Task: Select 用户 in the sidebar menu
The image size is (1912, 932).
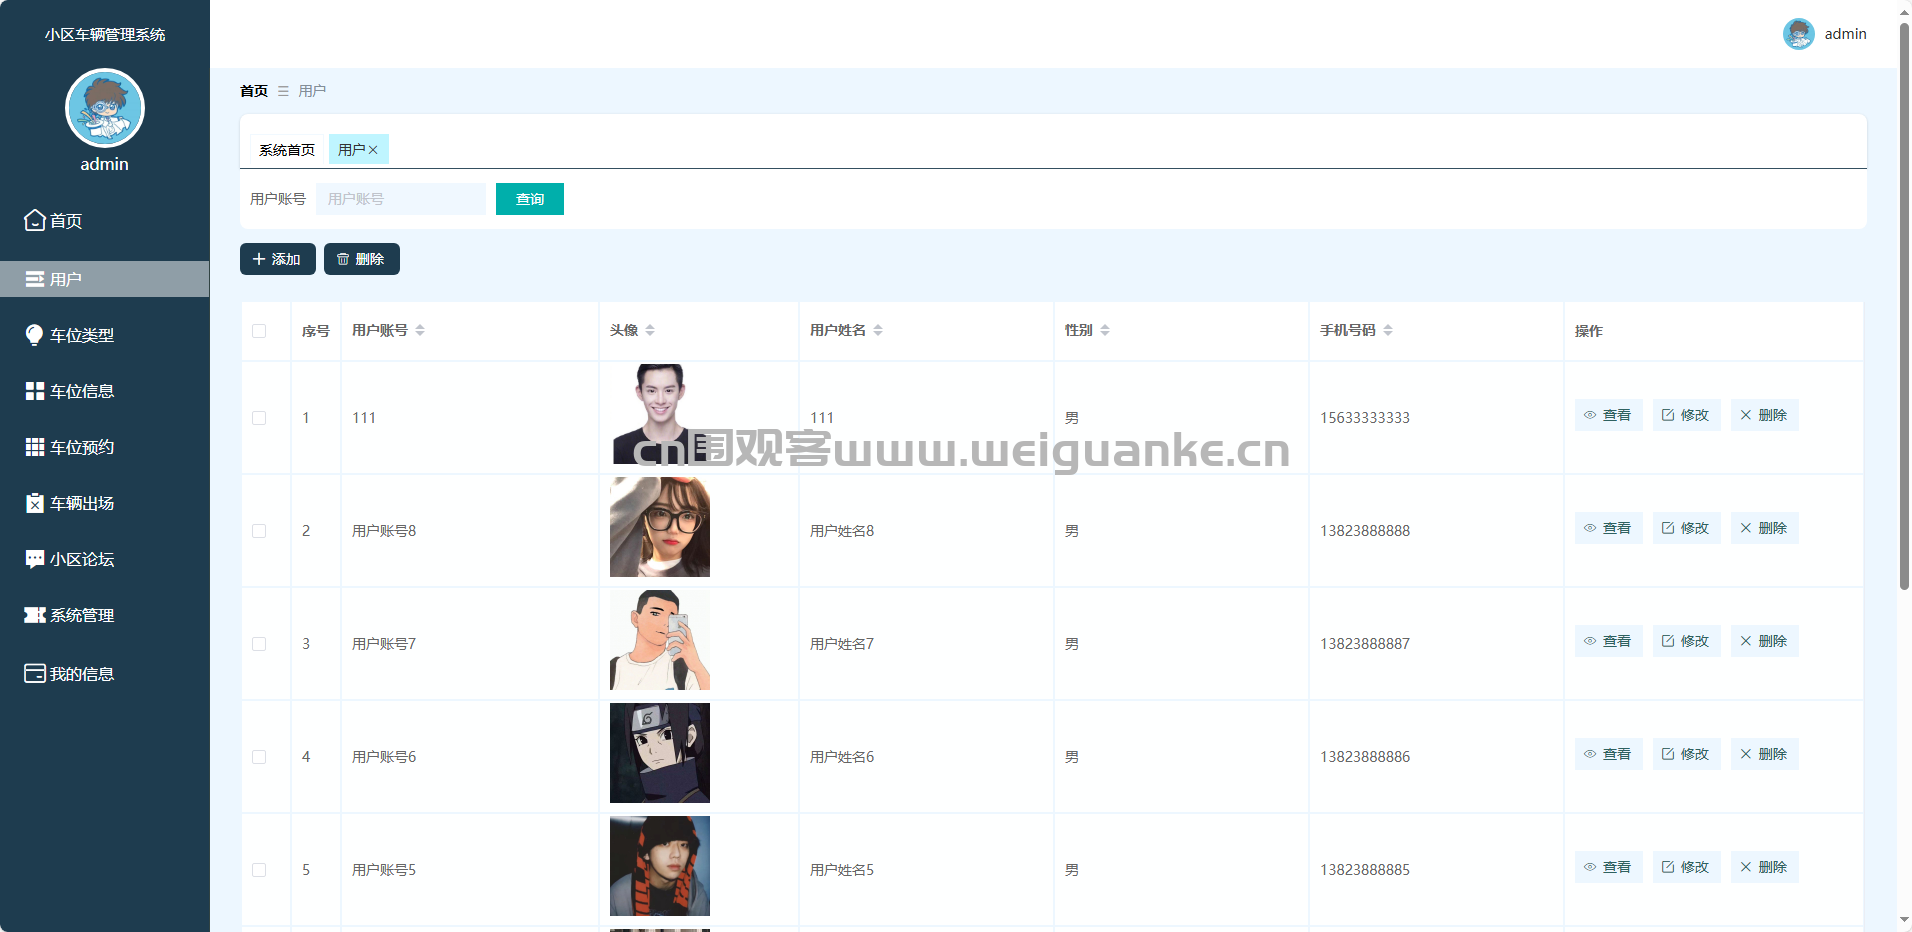Action: [104, 279]
